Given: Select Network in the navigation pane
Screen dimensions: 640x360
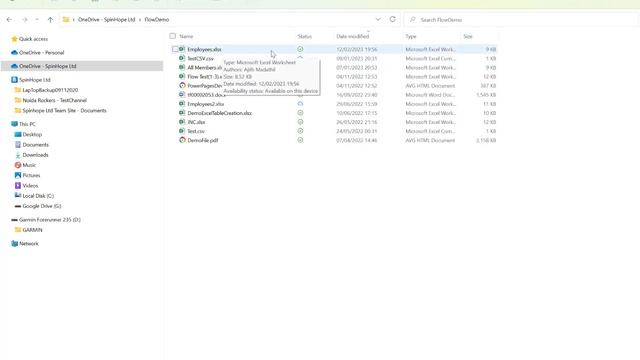Looking at the screenshot, I should point(29,244).
